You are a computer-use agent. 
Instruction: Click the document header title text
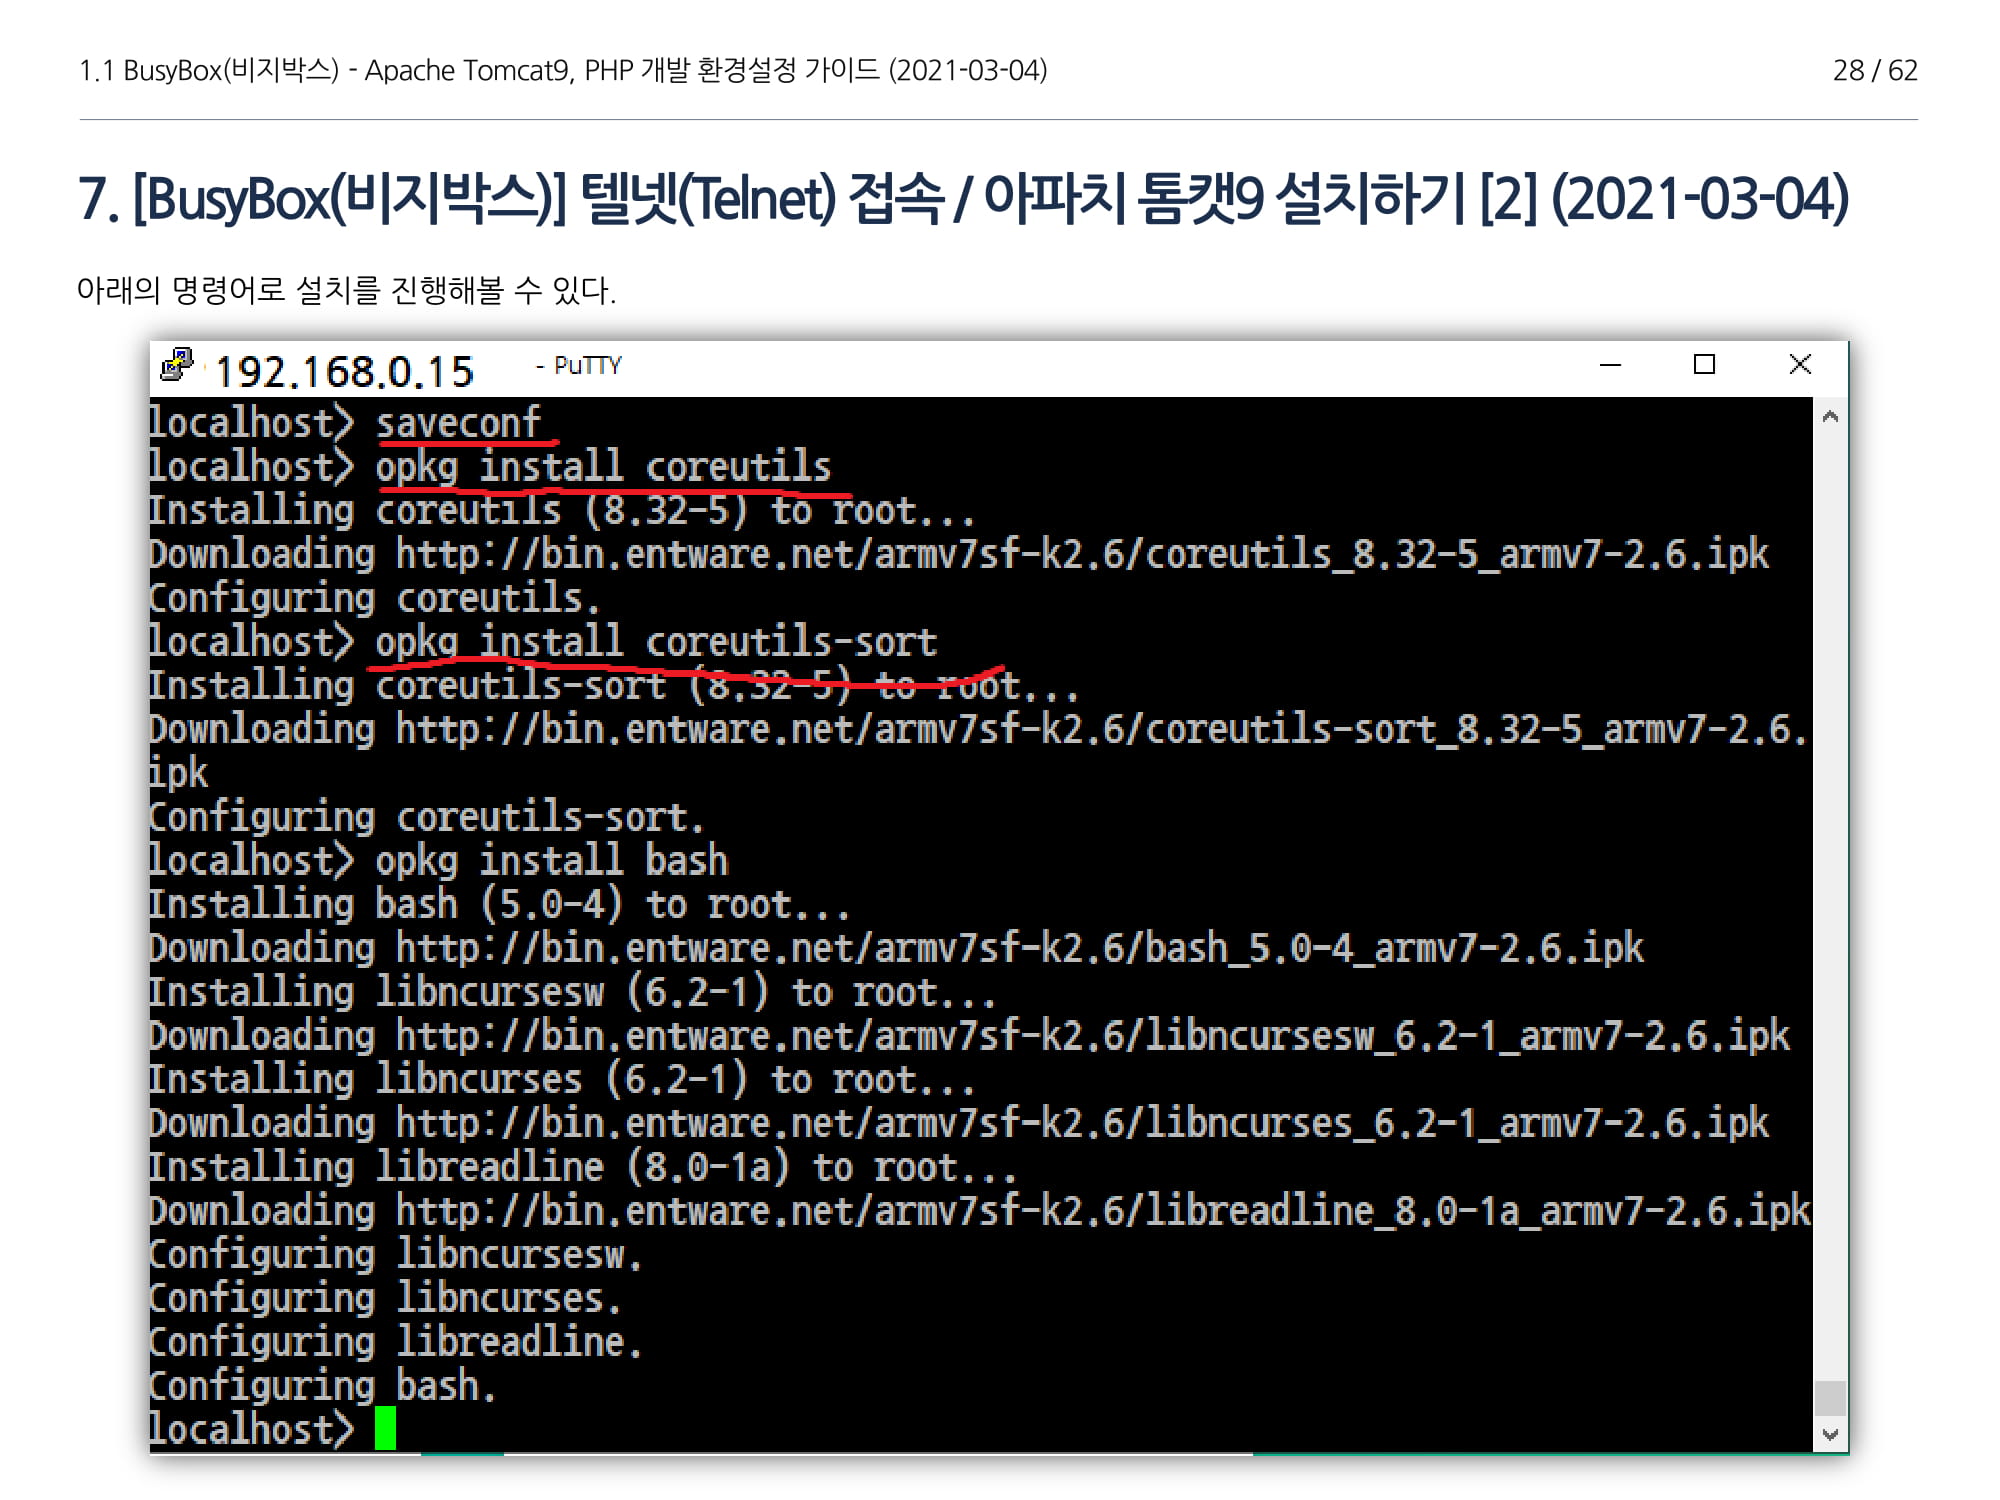(562, 70)
